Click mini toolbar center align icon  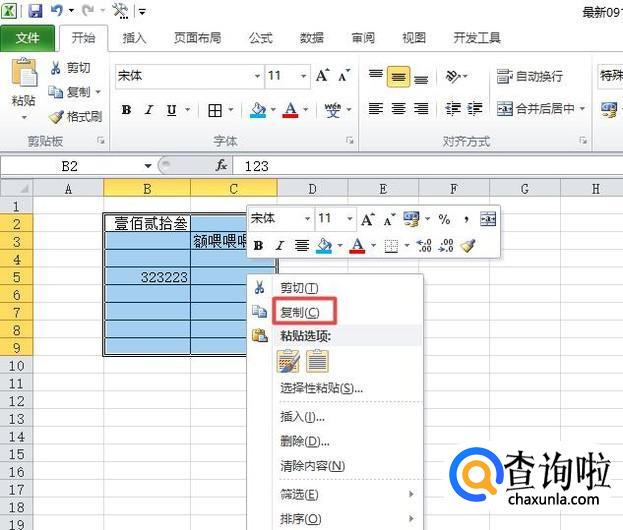(302, 246)
